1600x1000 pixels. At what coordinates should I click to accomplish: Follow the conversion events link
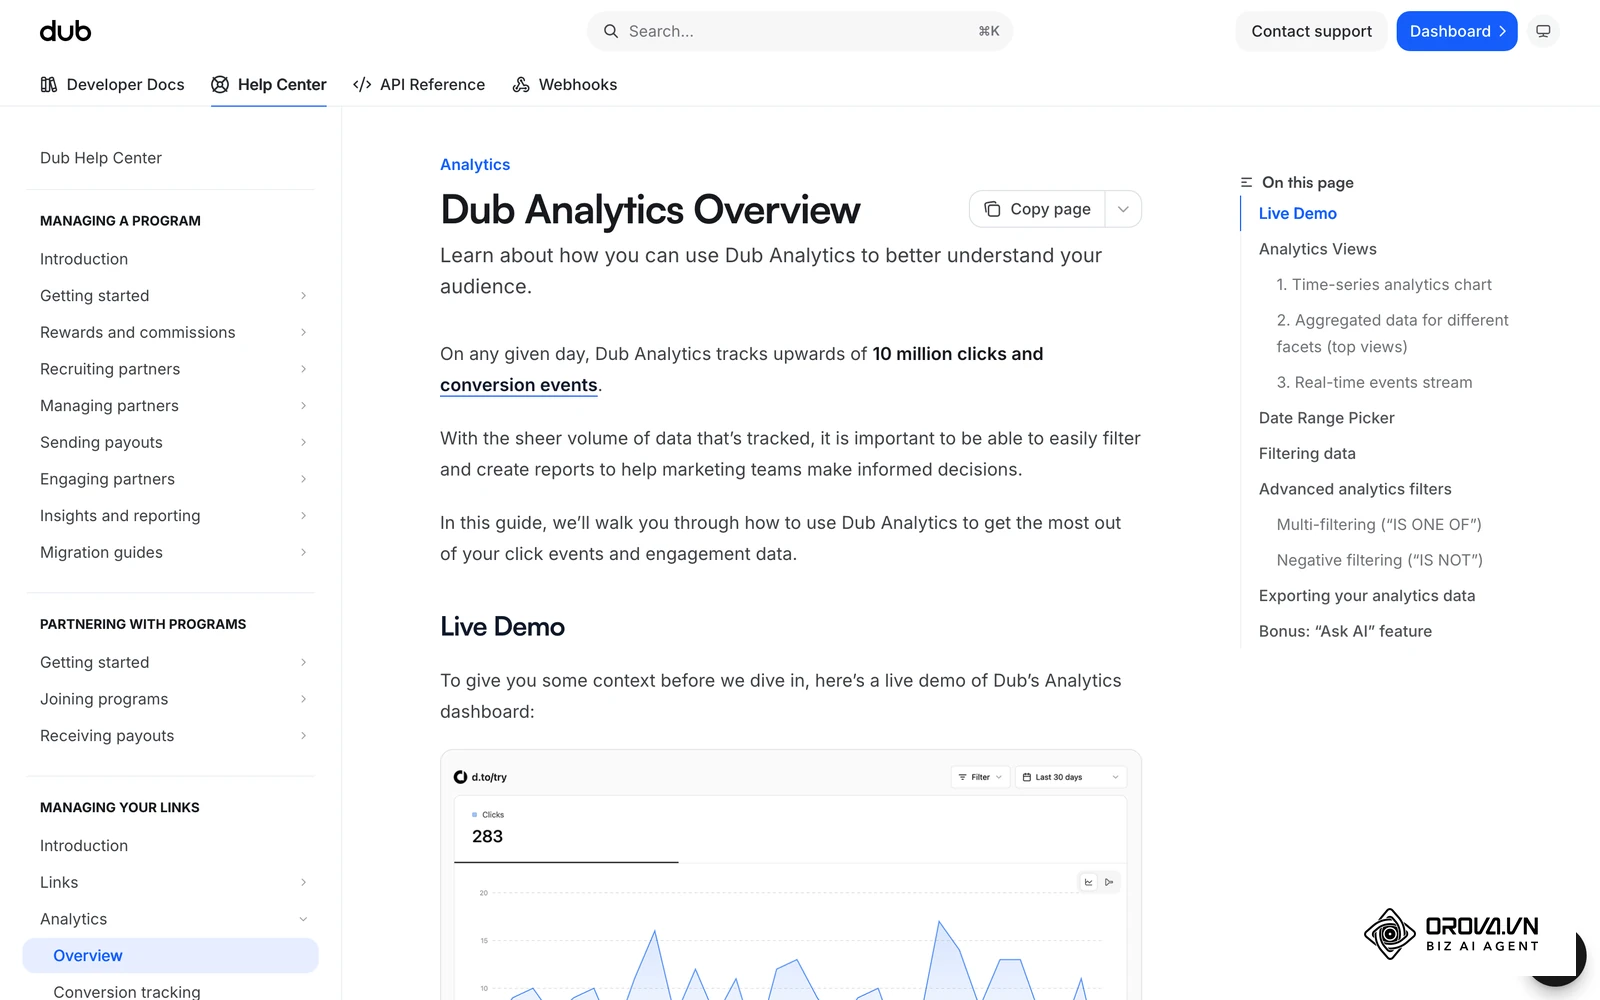coord(519,385)
